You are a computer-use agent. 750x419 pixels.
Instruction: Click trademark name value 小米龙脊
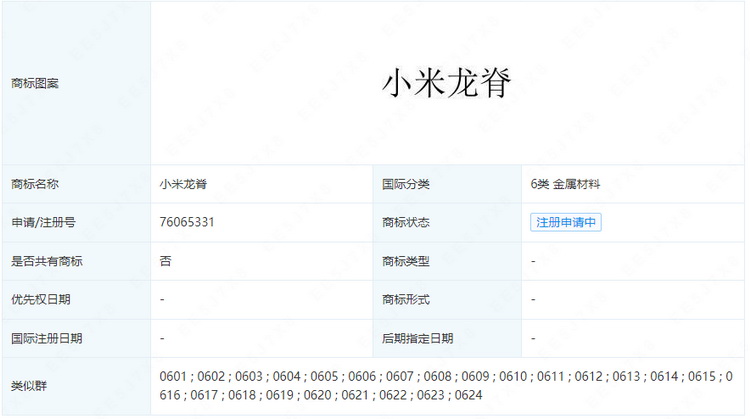pos(183,184)
